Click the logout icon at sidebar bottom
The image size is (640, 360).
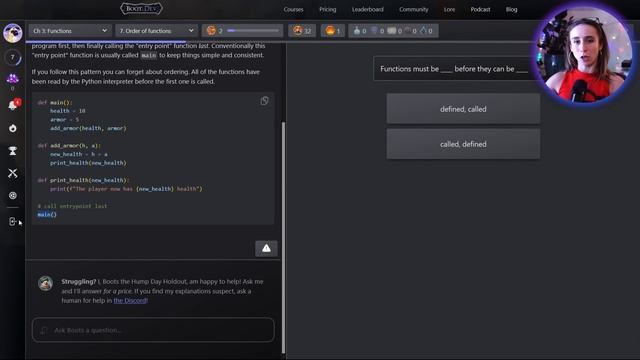point(13,221)
